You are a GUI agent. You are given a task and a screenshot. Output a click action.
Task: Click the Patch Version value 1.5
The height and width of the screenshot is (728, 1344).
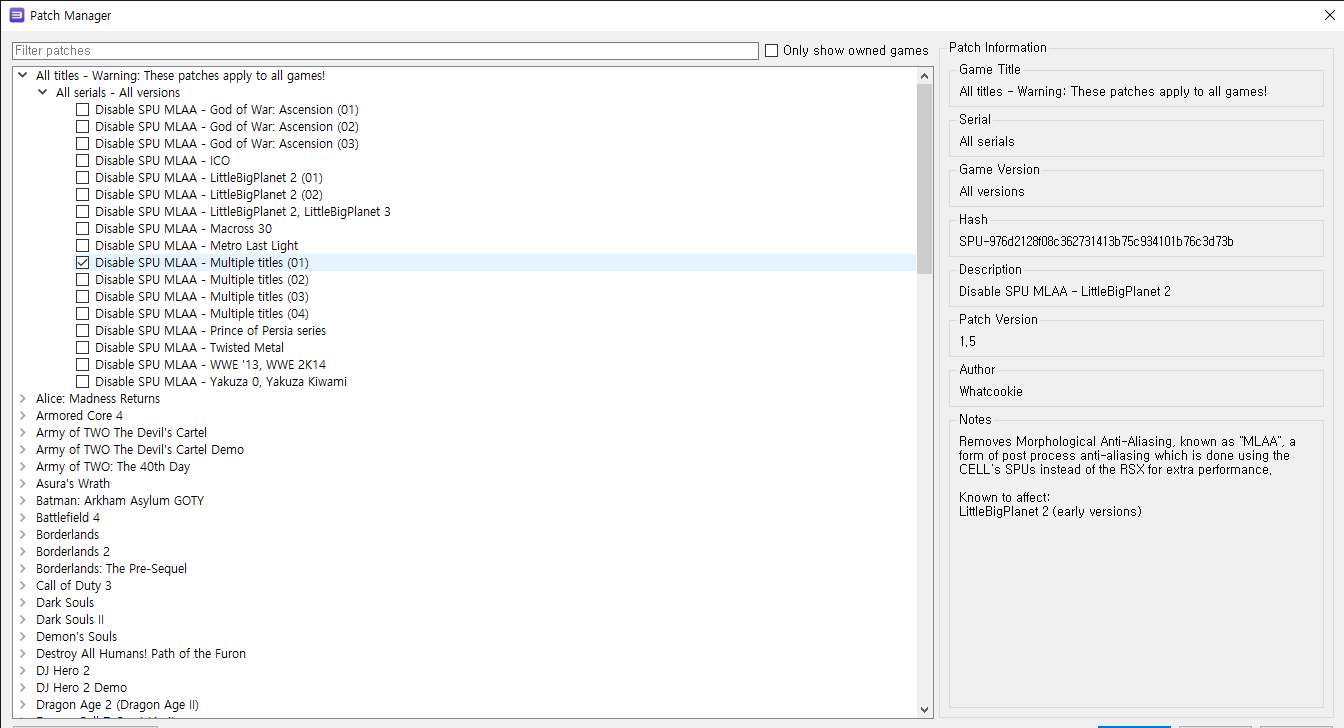967,341
